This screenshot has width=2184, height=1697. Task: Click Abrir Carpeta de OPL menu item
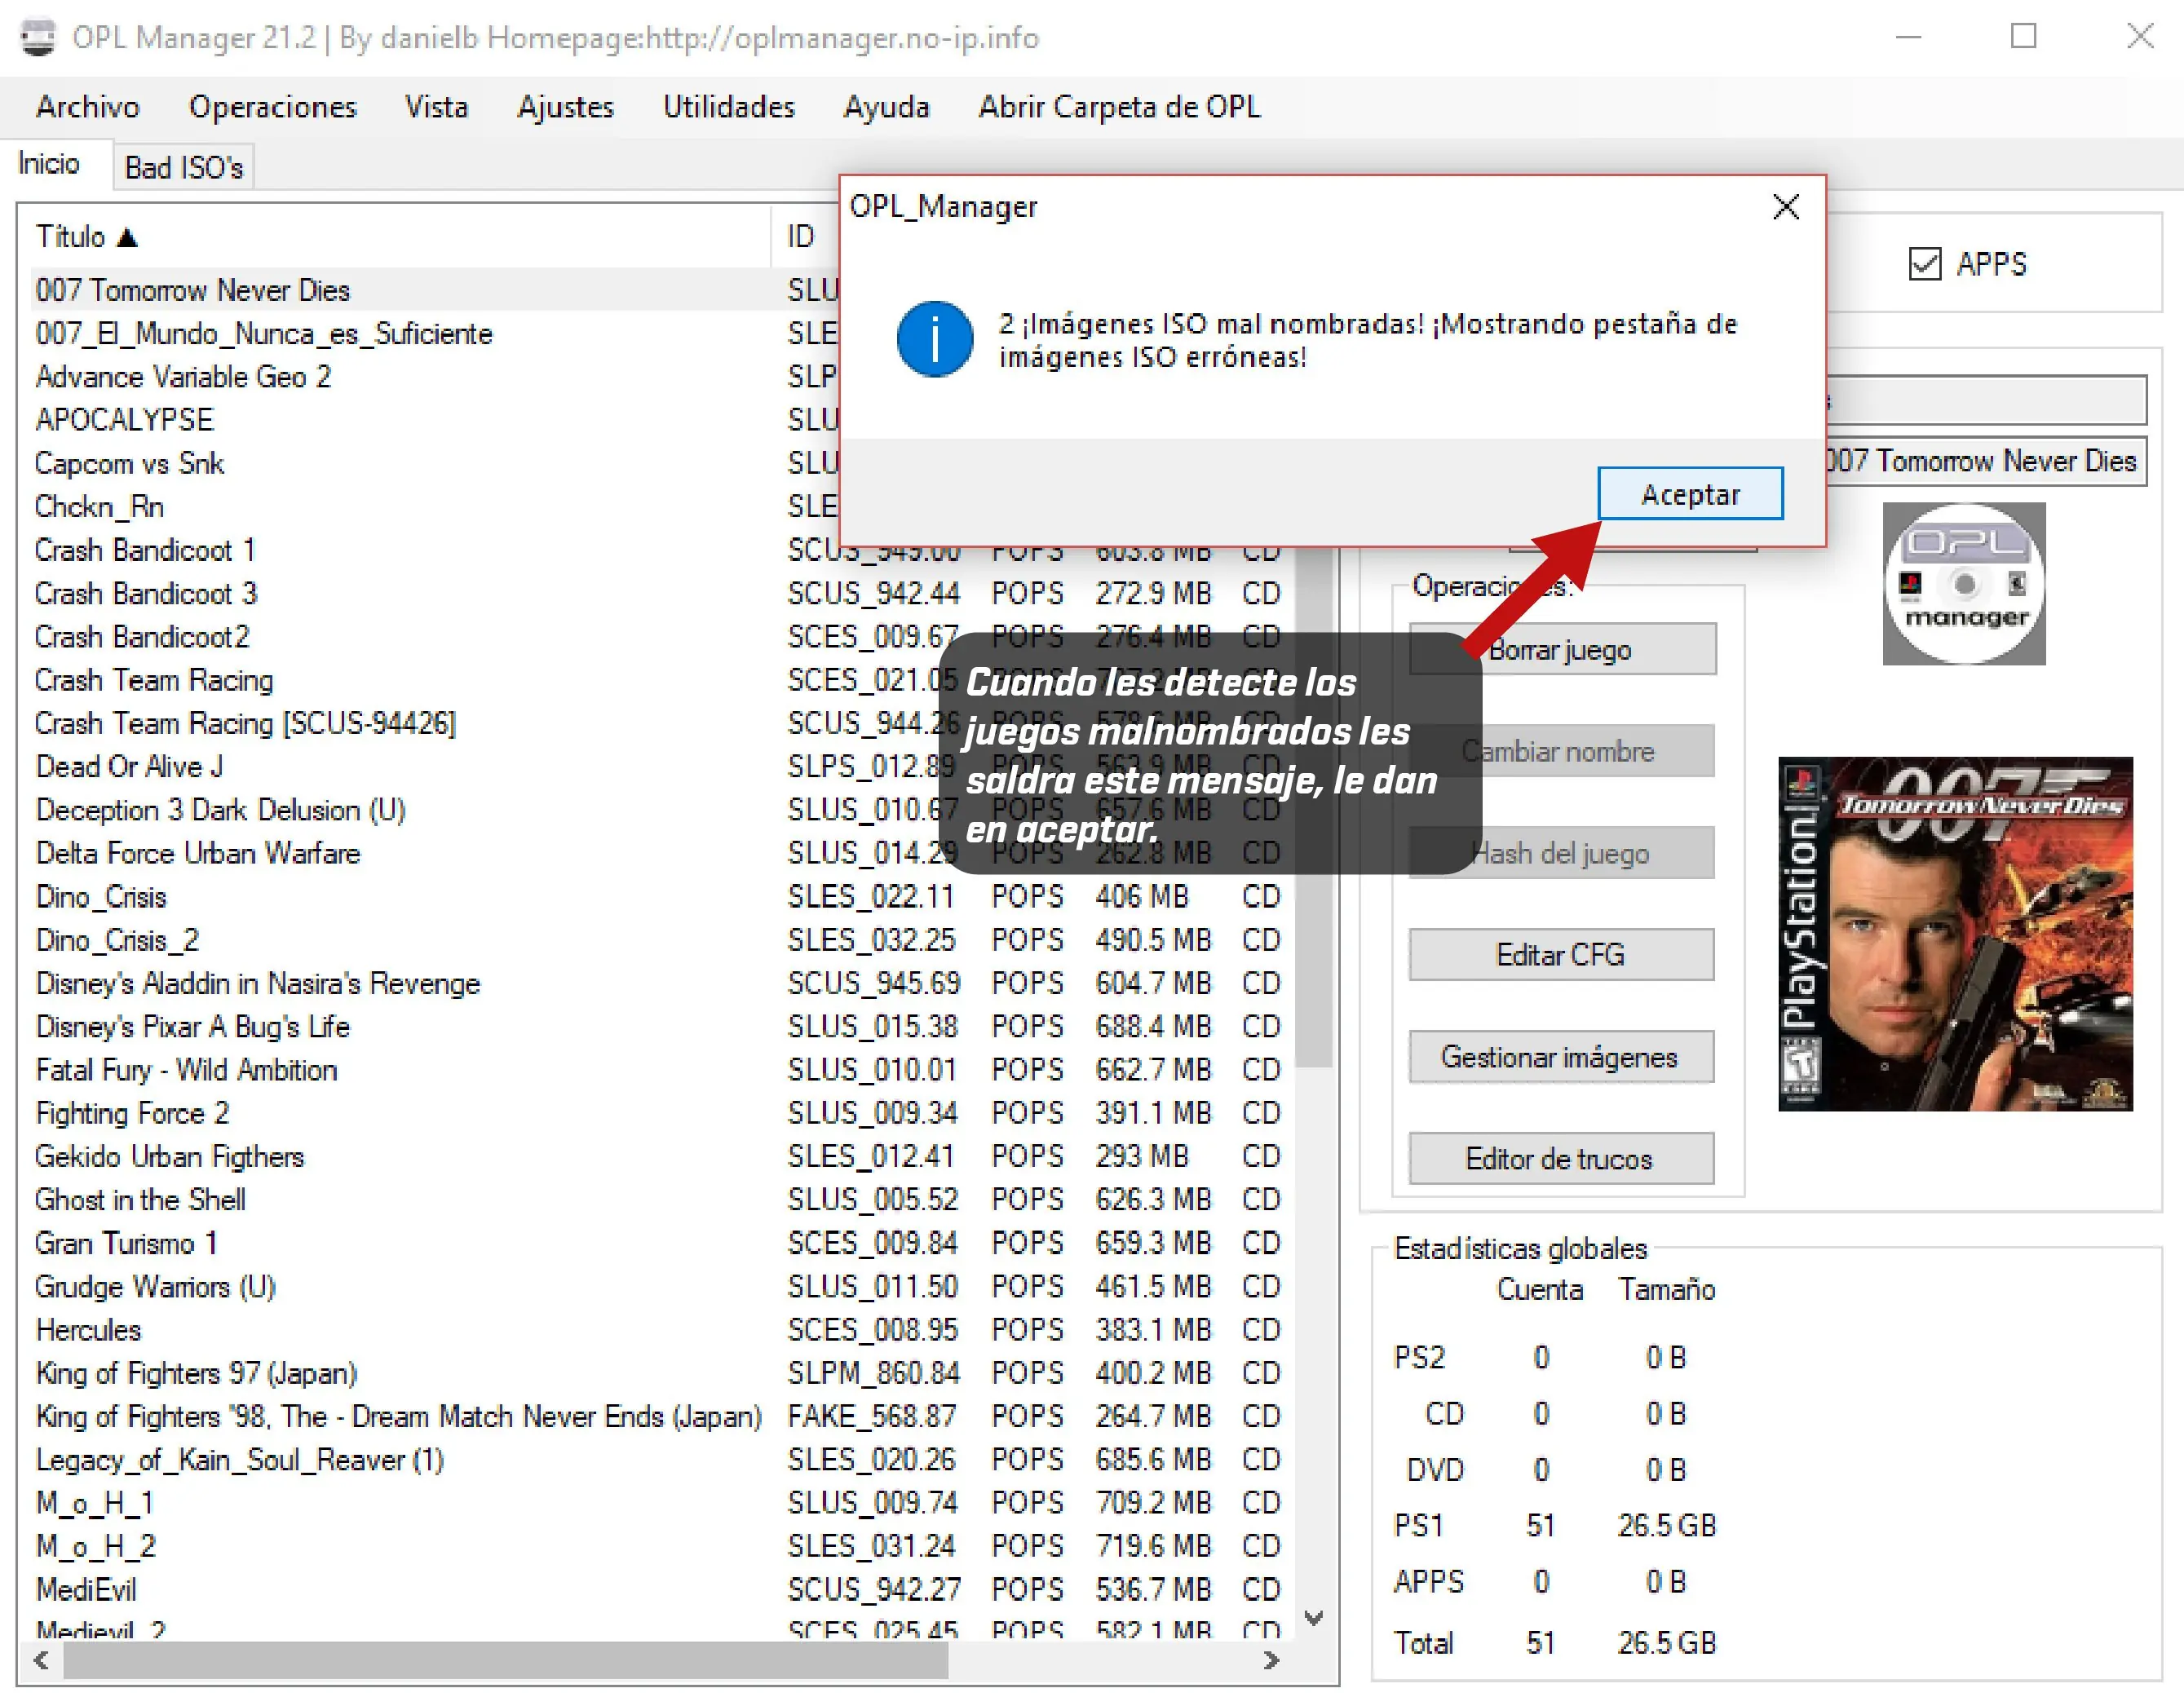click(1119, 106)
